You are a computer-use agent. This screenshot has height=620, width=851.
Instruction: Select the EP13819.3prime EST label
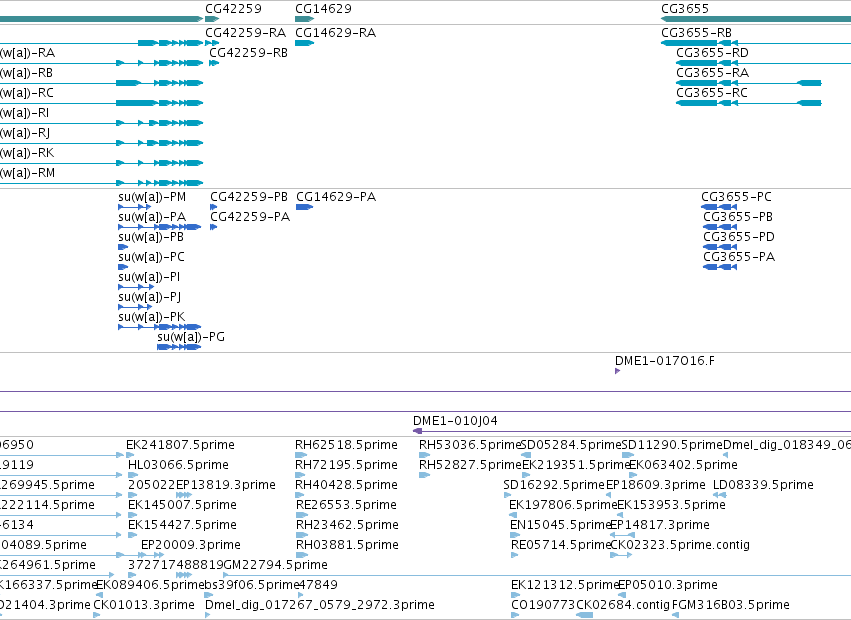click(226, 485)
